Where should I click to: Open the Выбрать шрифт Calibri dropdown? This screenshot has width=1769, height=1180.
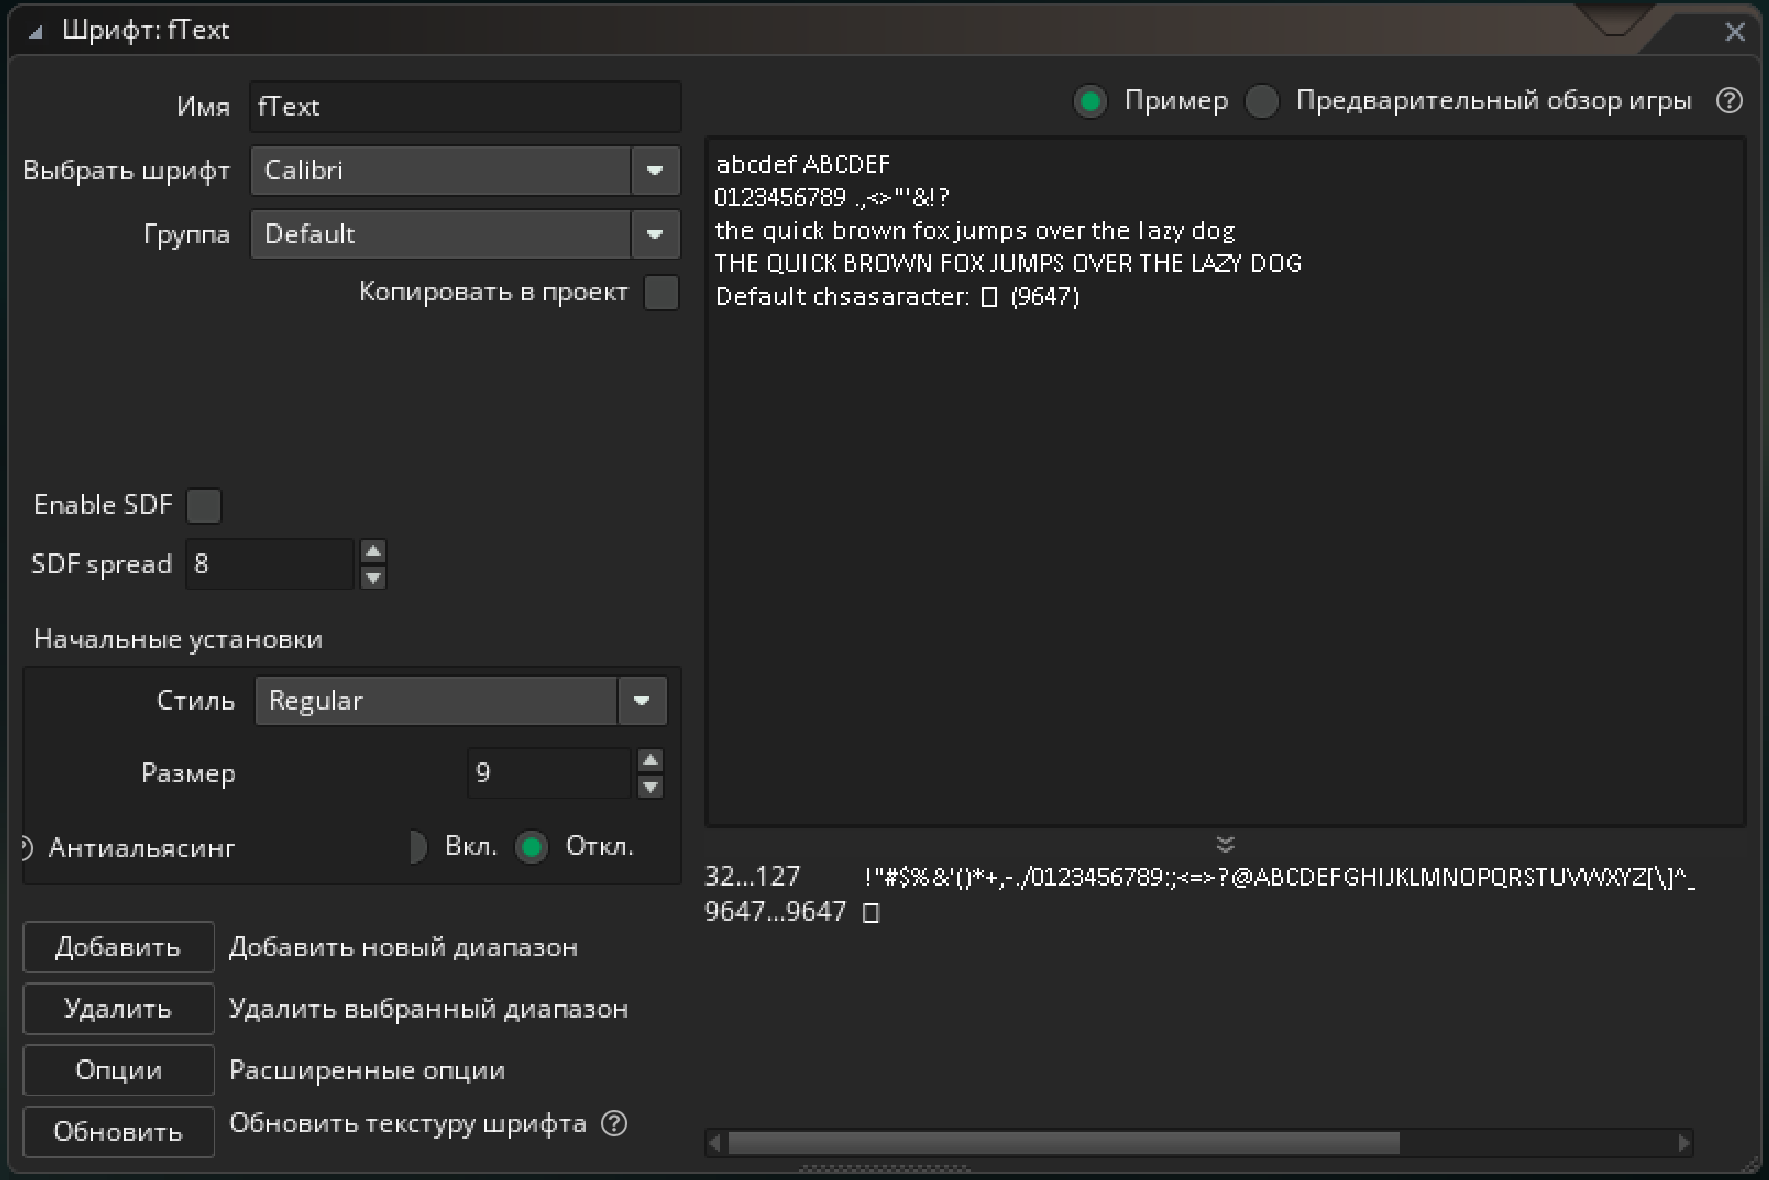click(655, 171)
